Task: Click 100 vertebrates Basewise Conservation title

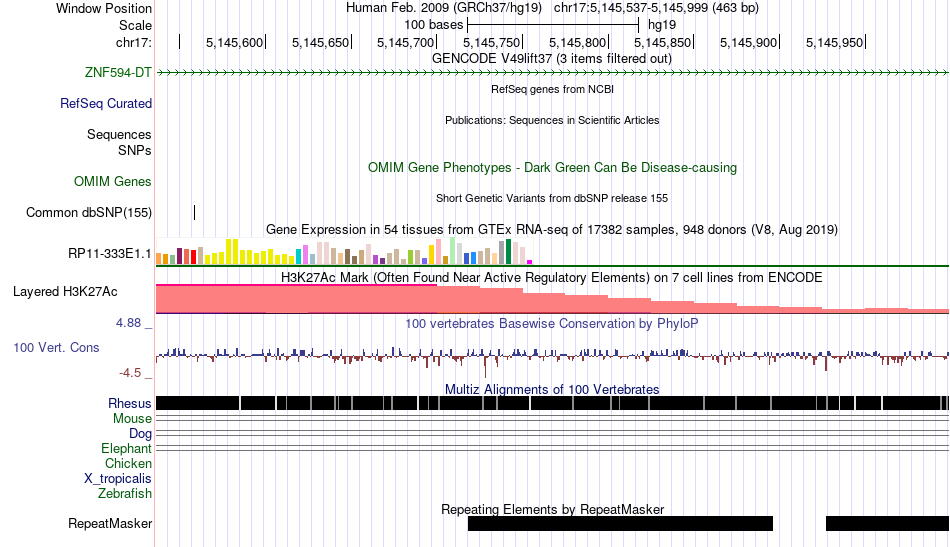Action: coord(552,323)
